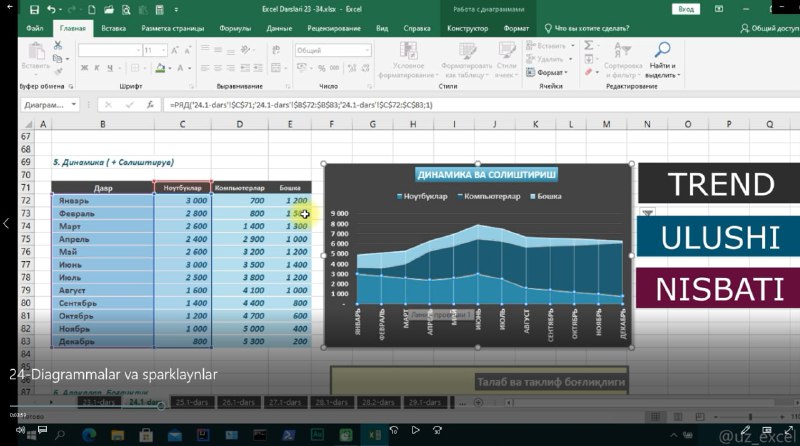Click the Conditional formatting icon
Image resolution: width=800 pixels, height=446 pixels.
409,51
